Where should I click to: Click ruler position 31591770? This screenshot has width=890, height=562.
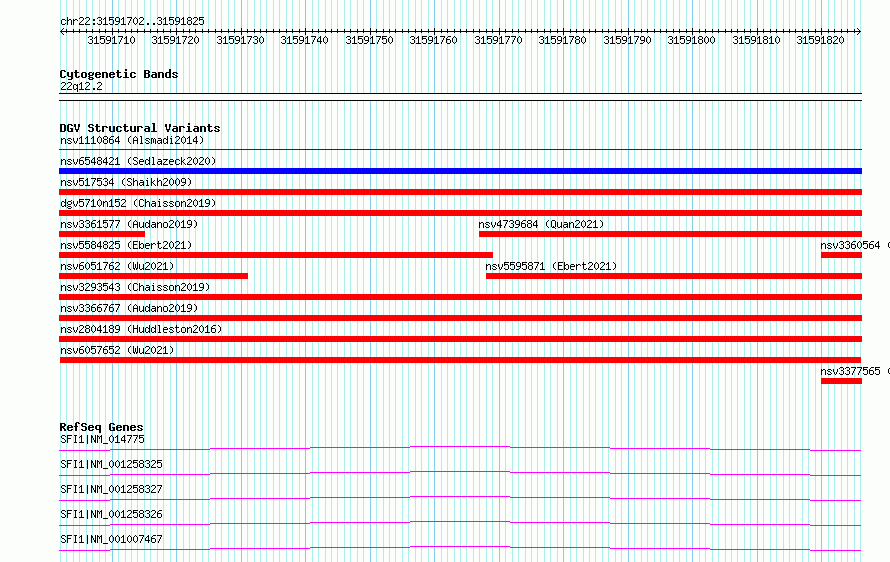tap(498, 40)
